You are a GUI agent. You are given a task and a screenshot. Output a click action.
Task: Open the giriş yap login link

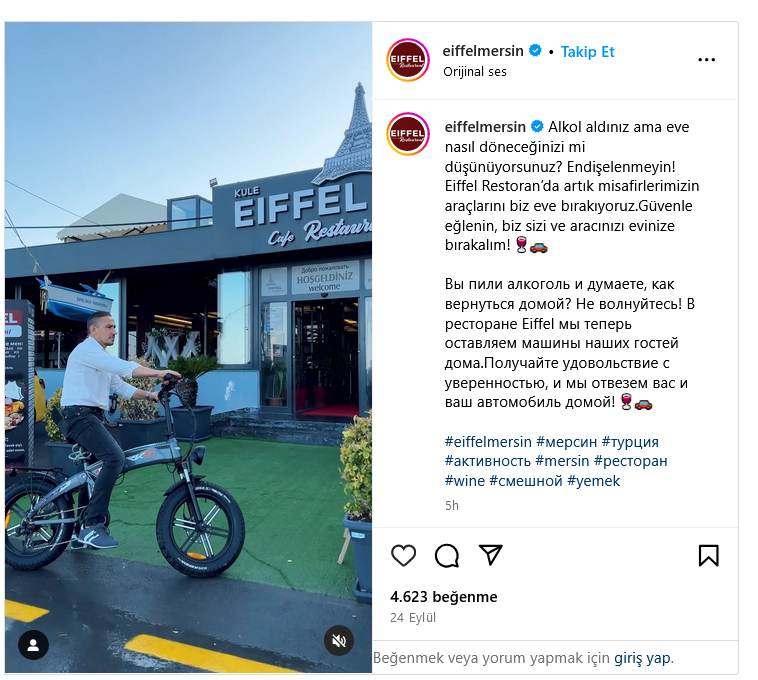tap(642, 658)
